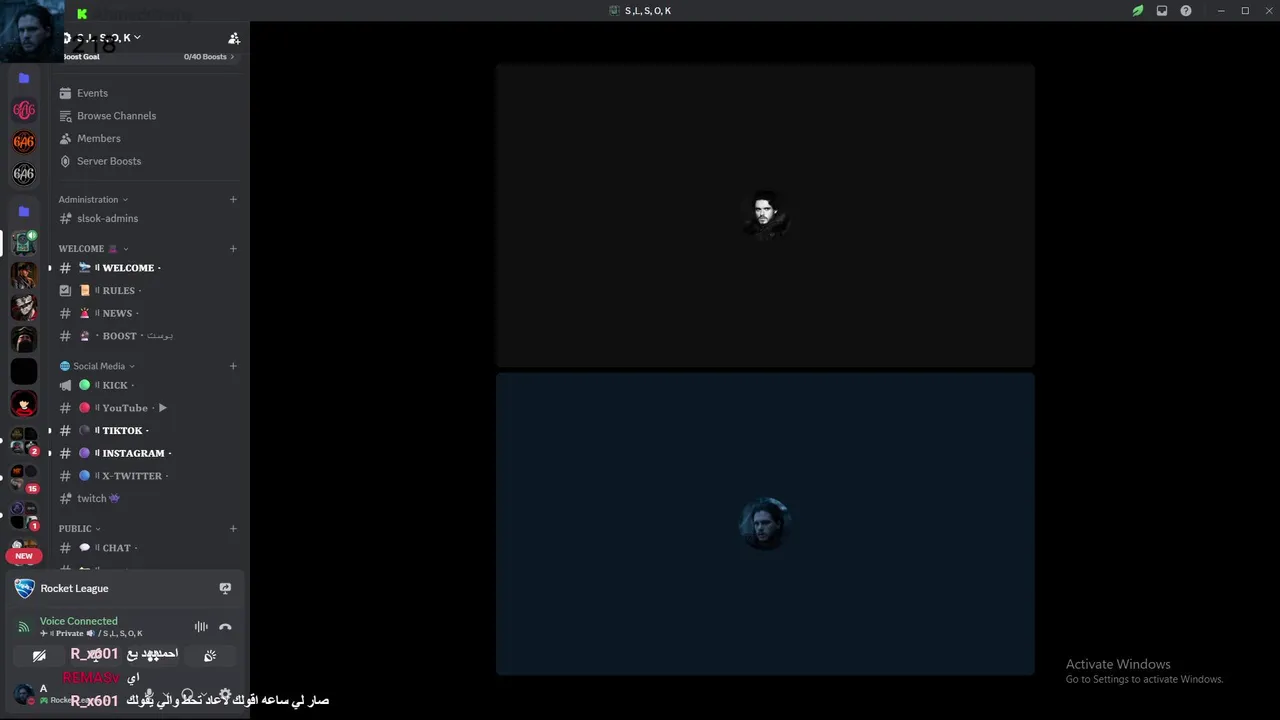Add a channel to Social Media category
The height and width of the screenshot is (720, 1280).
click(x=233, y=366)
